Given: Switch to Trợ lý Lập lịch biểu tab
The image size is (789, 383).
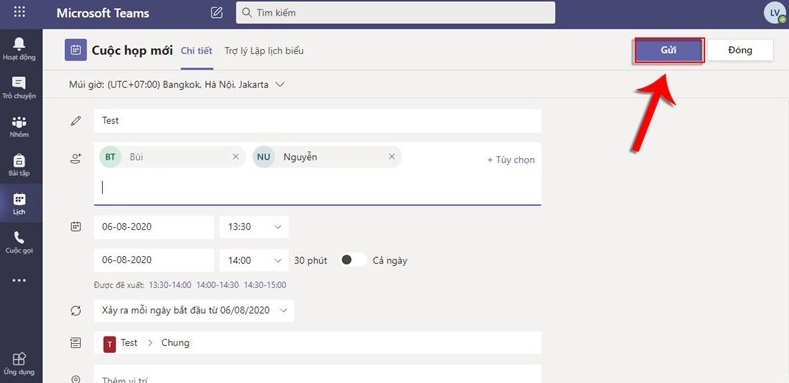Looking at the screenshot, I should point(264,51).
